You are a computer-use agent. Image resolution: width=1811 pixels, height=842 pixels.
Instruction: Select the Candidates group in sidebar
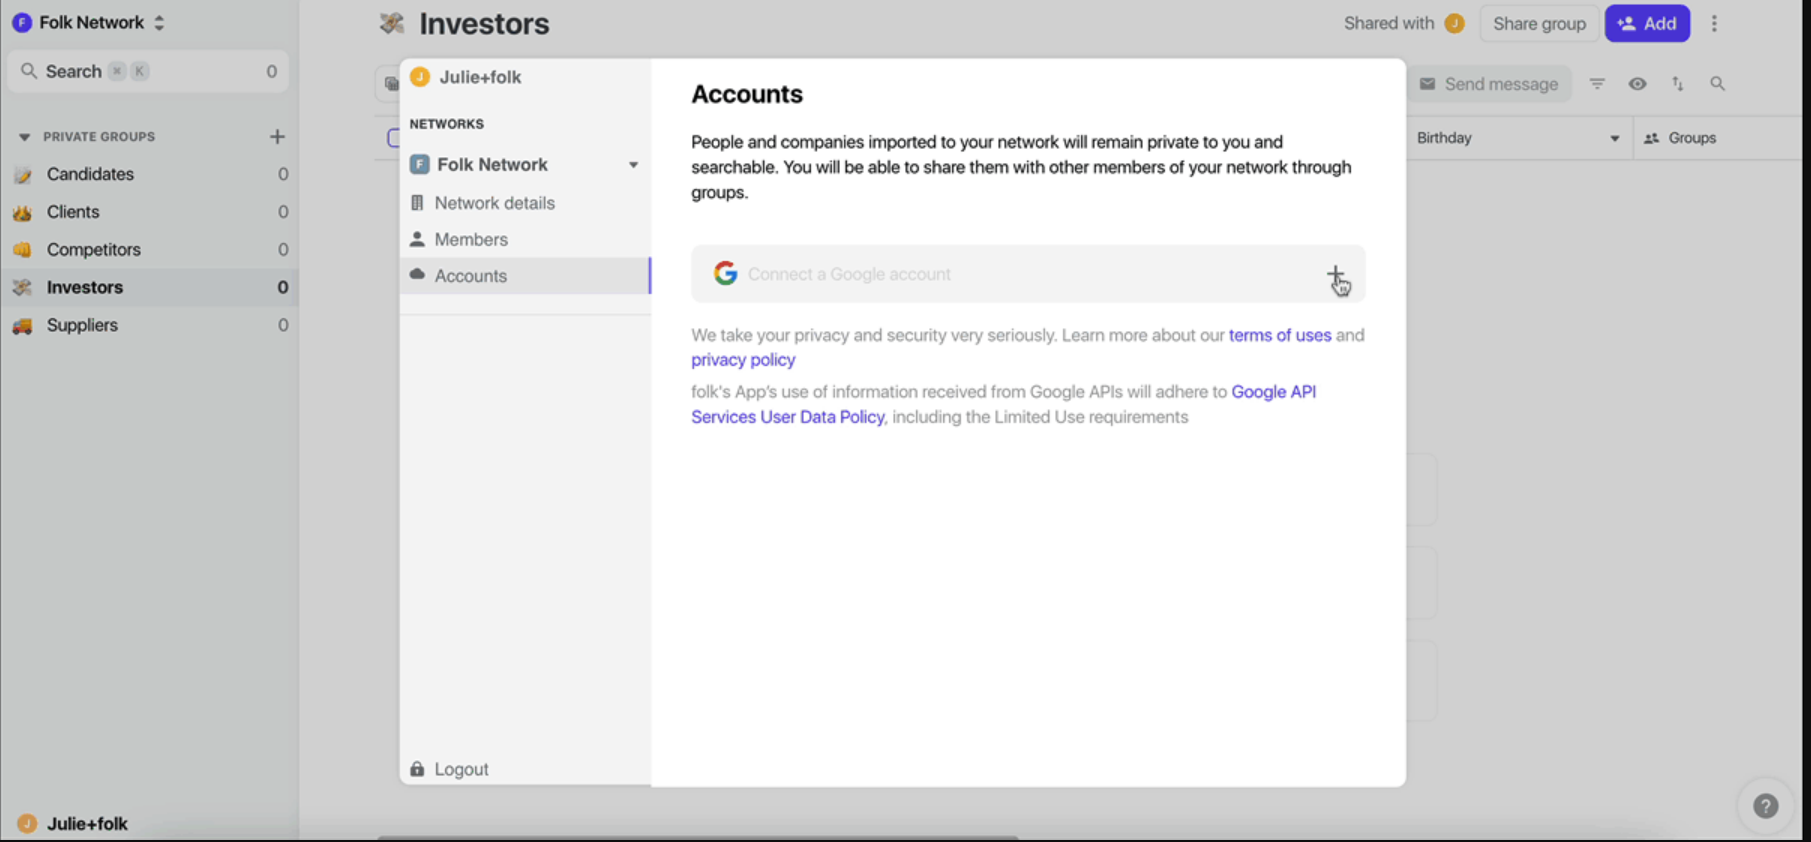[x=90, y=174]
